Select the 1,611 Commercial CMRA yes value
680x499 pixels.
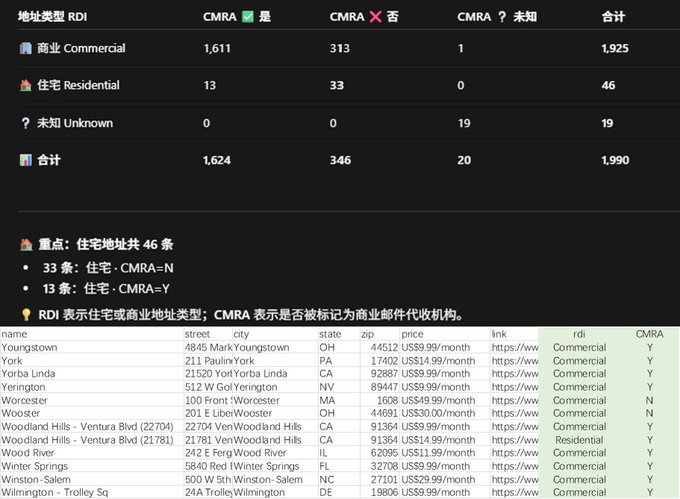click(217, 48)
